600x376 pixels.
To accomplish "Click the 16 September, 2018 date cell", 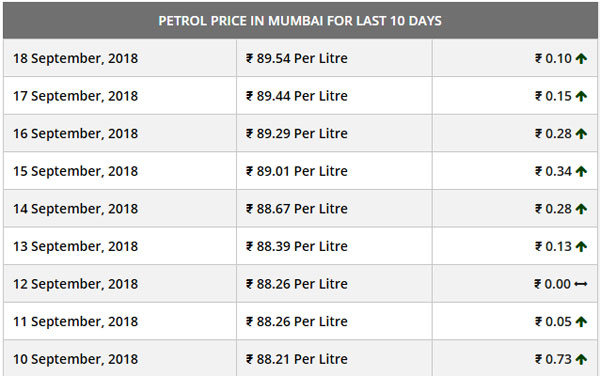I will coord(120,133).
